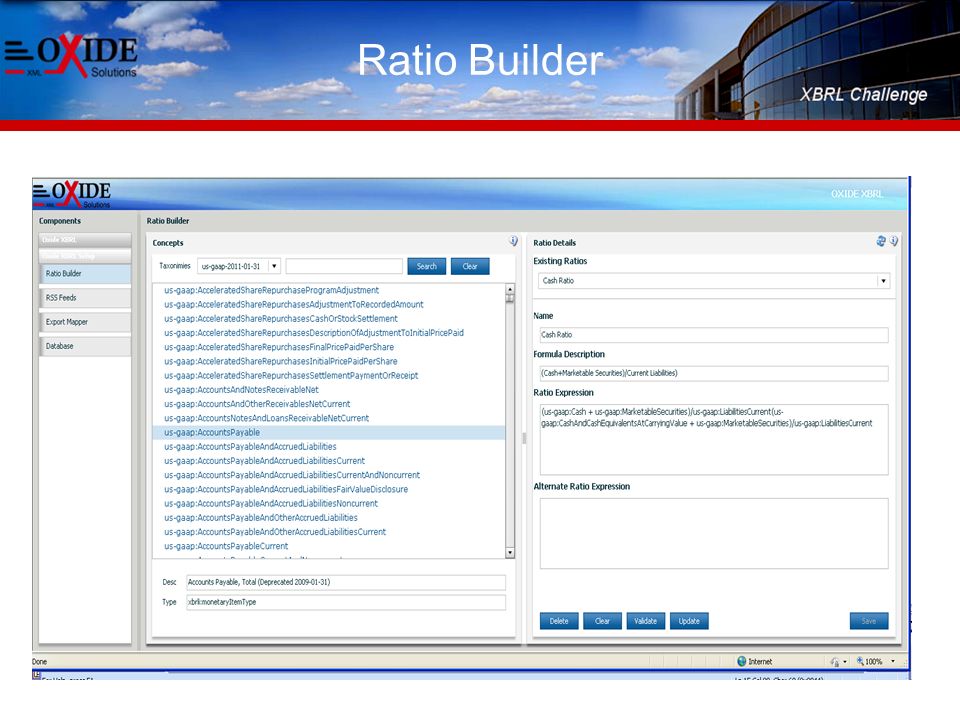Viewport: 960px width, 720px height.
Task: Open the zoom level dropdown arrow beside 100%
Action: [x=893, y=661]
